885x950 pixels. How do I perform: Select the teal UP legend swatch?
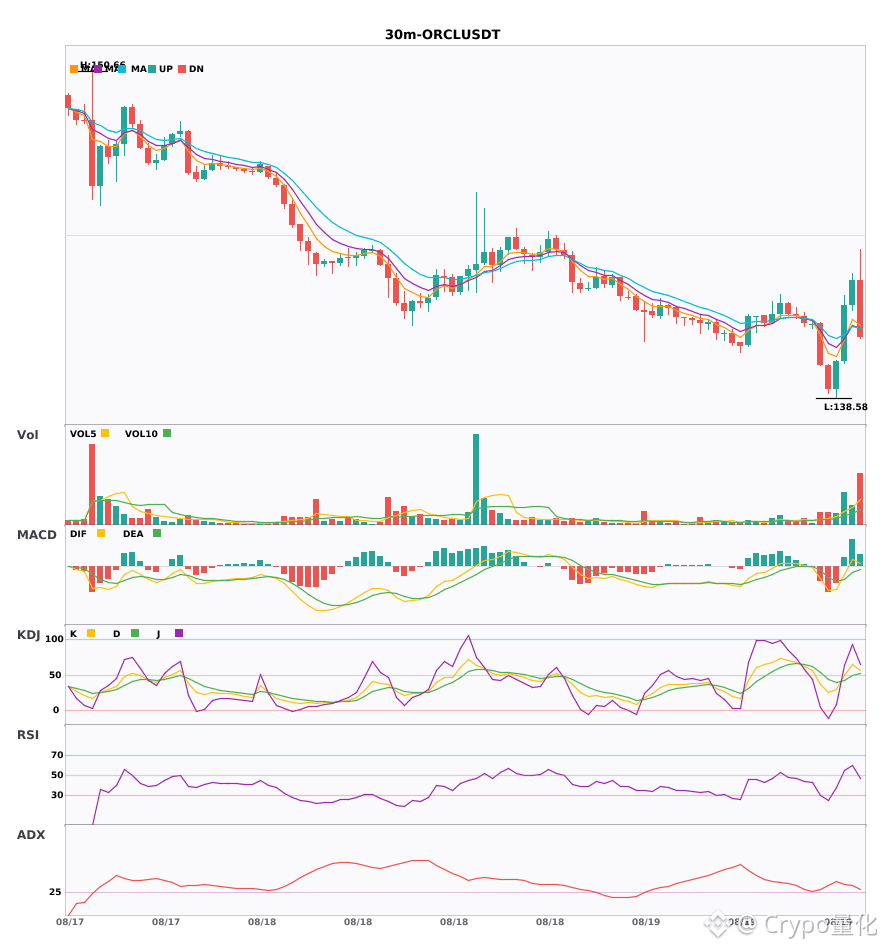pos(152,69)
